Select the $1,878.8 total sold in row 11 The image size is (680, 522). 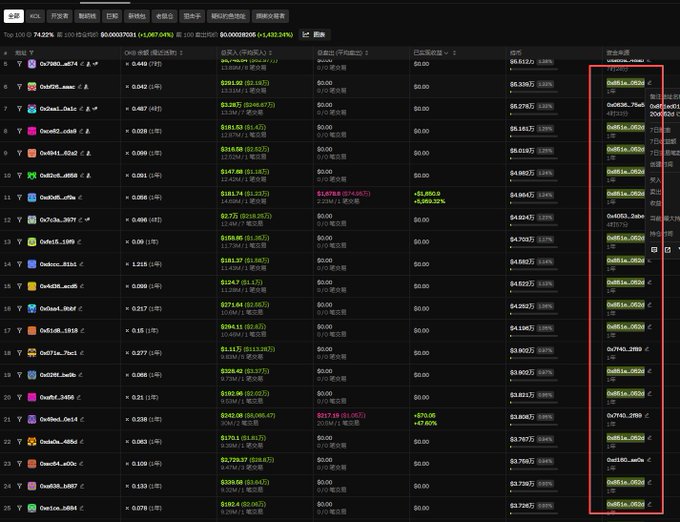[x=328, y=194]
